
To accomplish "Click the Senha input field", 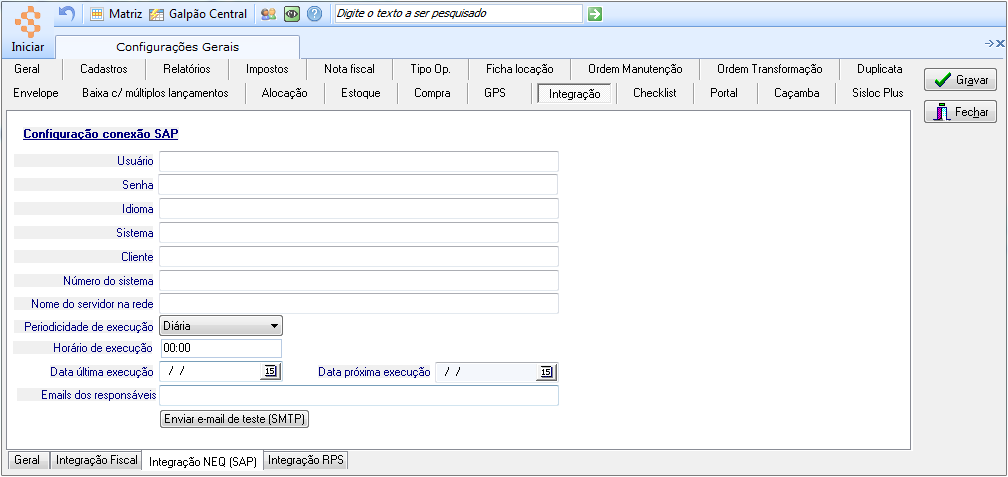I will point(358,185).
